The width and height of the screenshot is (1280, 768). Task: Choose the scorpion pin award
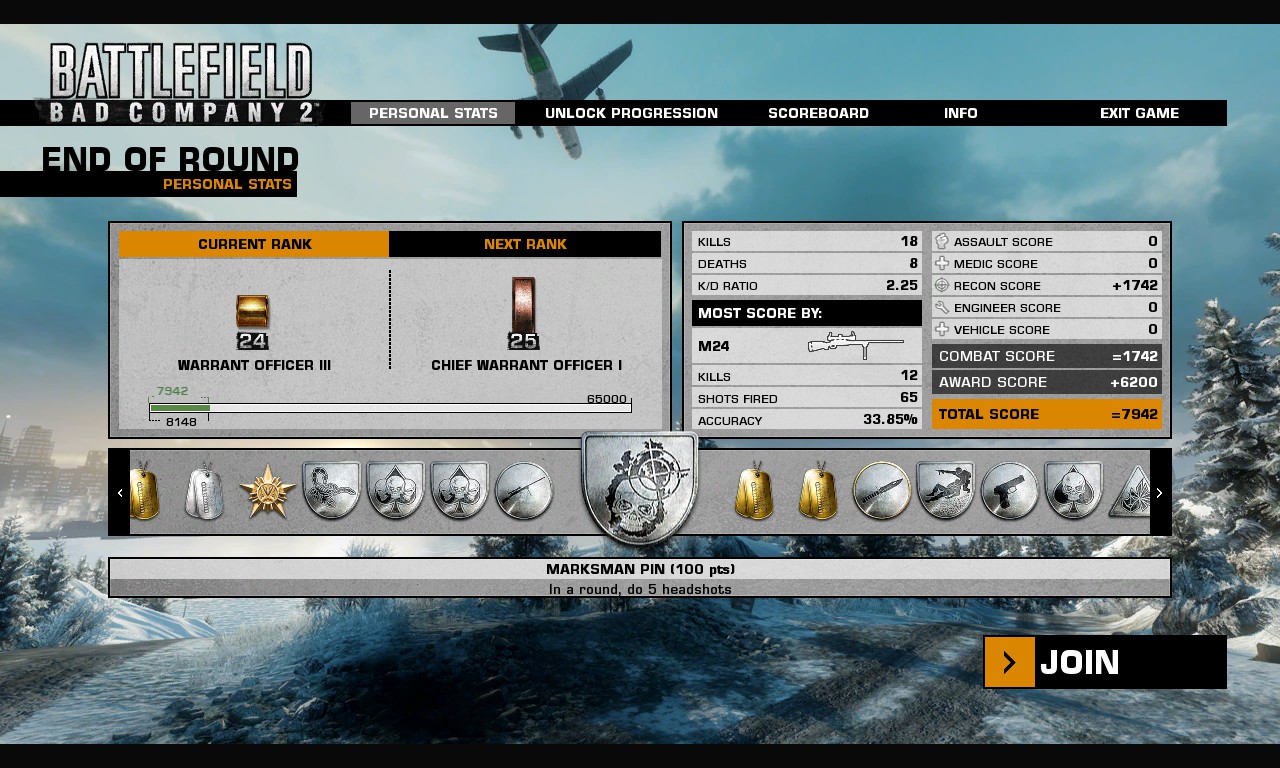[331, 490]
